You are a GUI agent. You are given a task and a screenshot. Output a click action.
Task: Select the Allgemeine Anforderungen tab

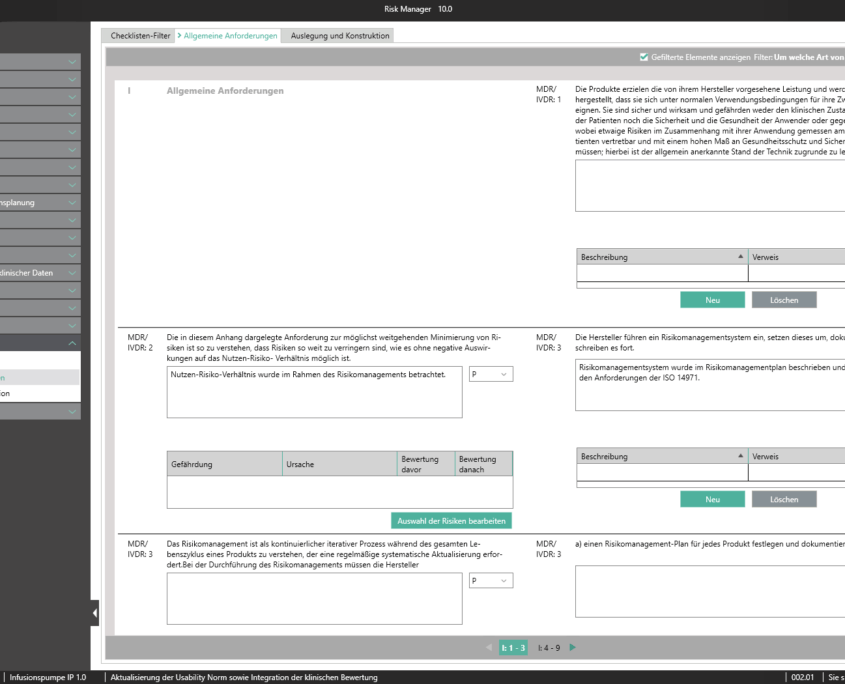coord(230,35)
